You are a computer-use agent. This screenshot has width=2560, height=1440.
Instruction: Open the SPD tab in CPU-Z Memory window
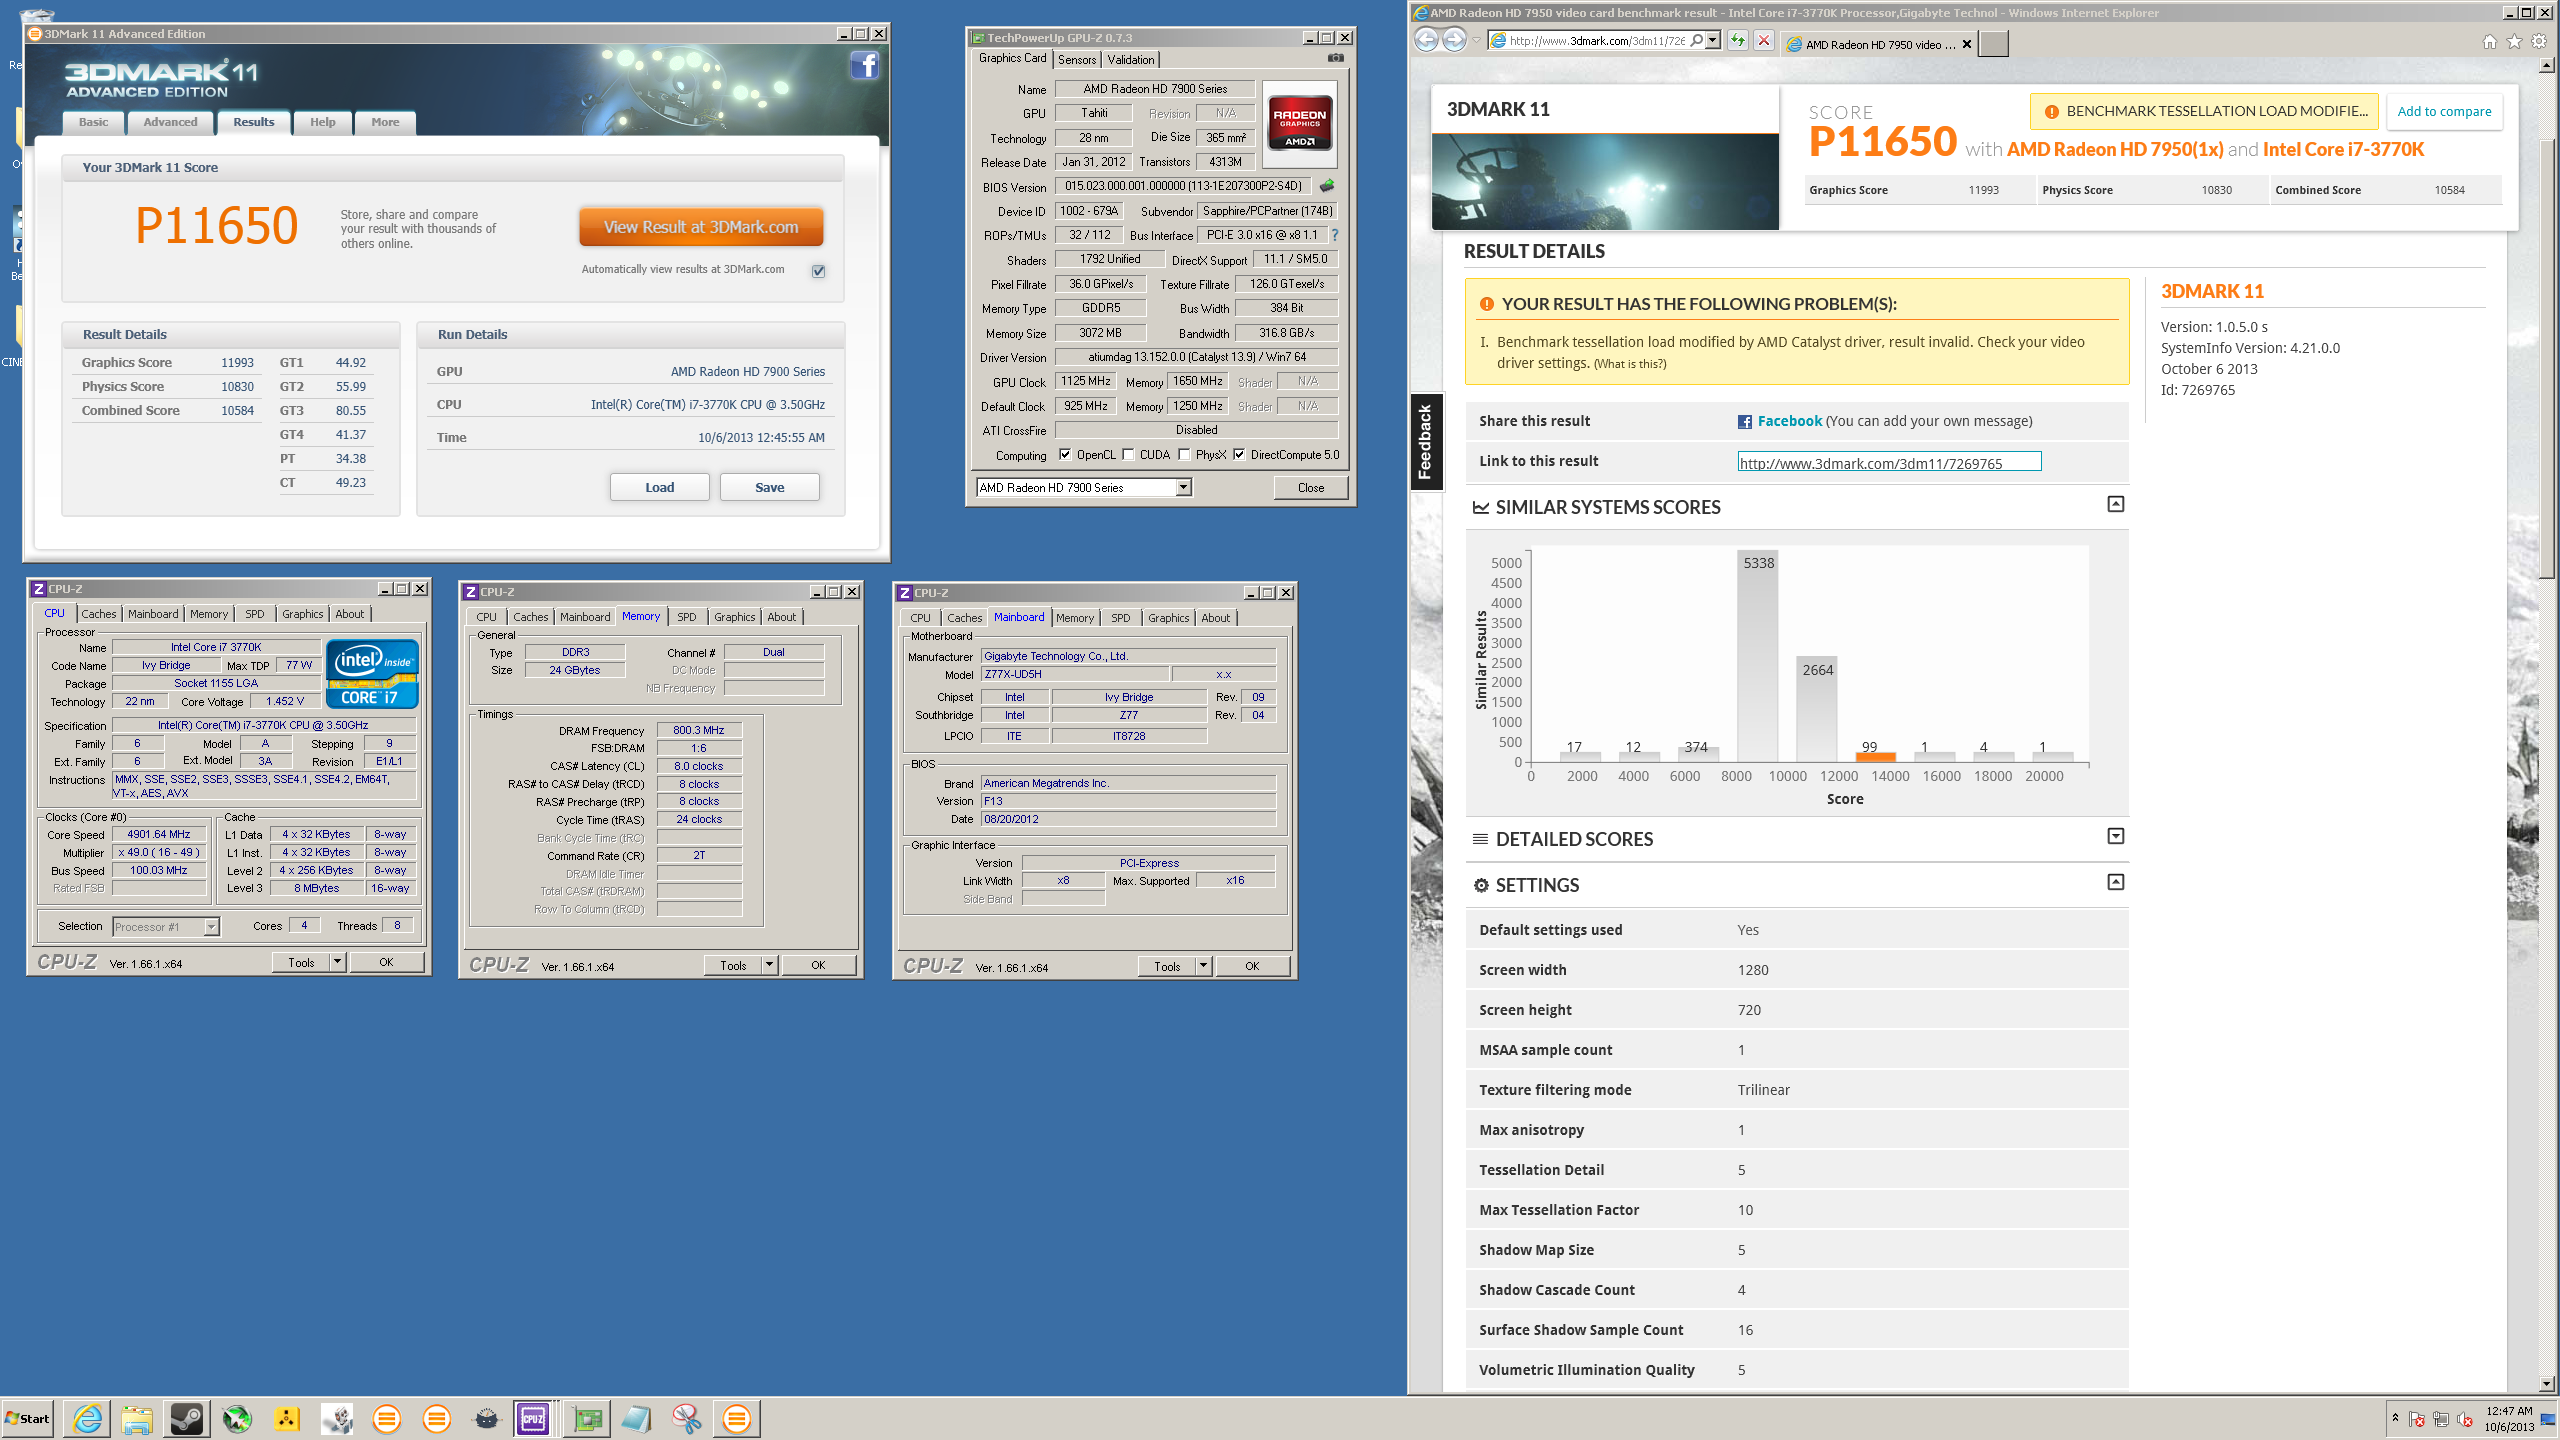pyautogui.click(x=687, y=617)
